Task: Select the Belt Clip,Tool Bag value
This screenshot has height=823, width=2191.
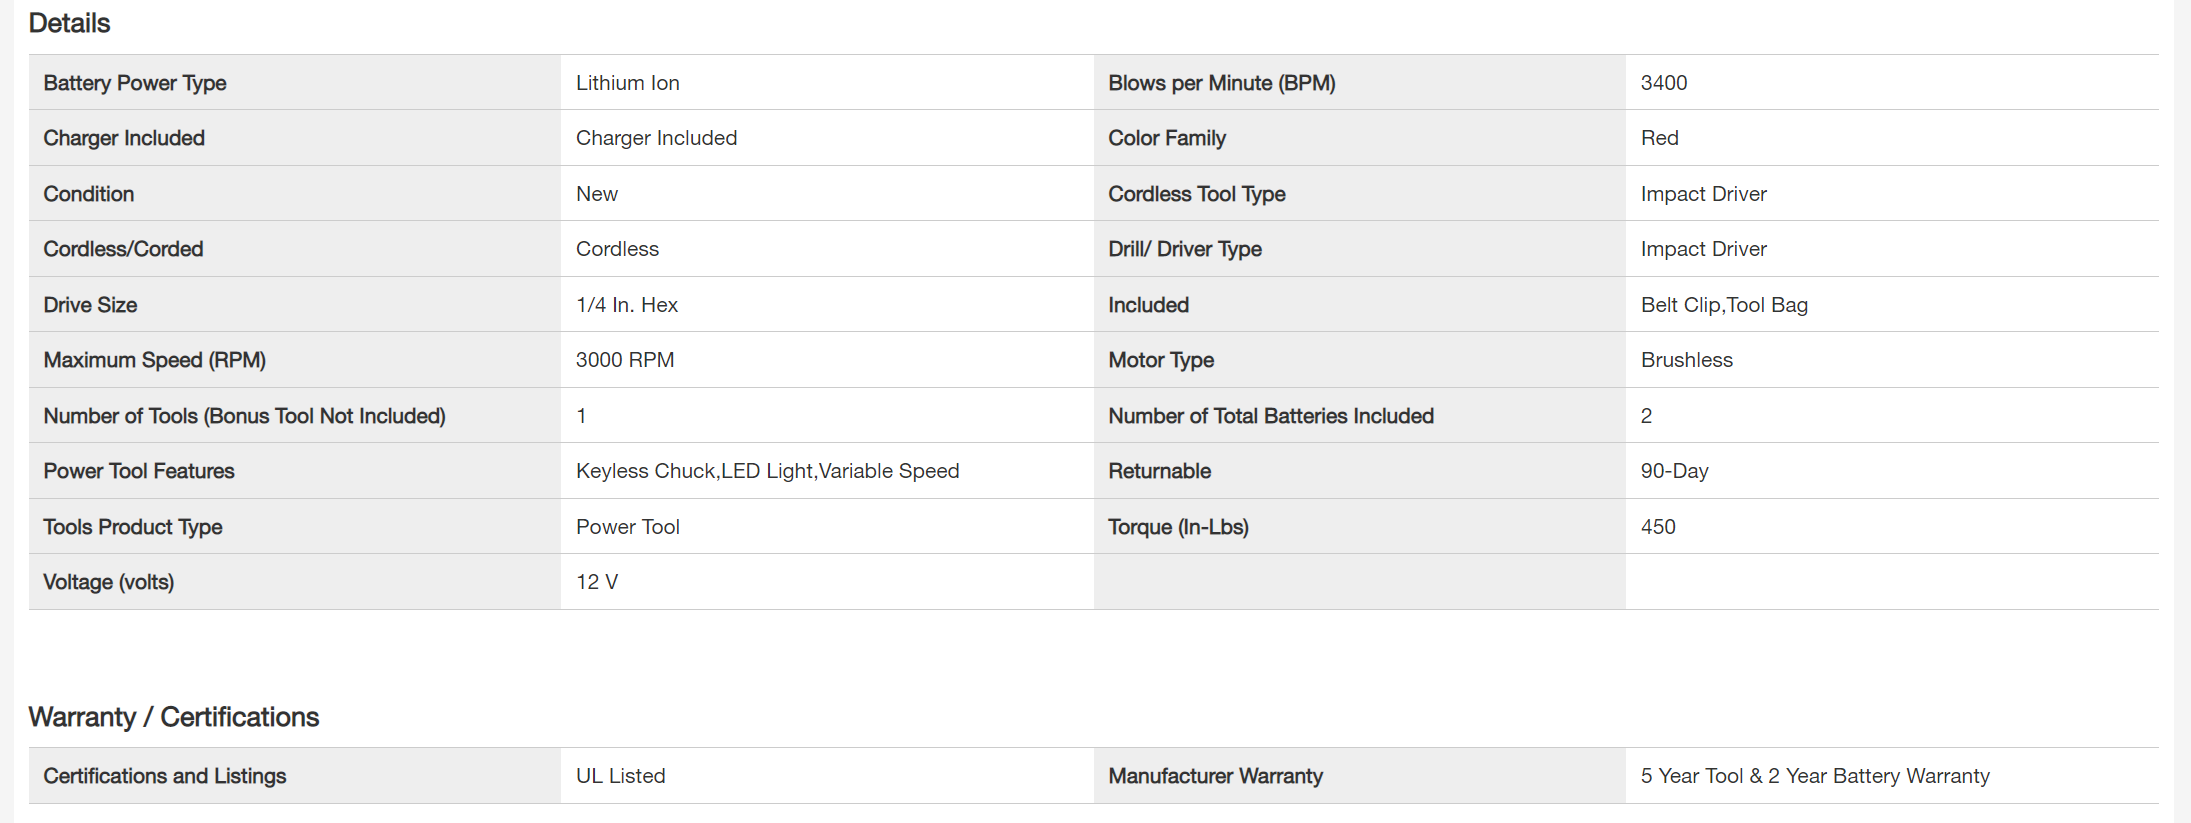Action: (1723, 305)
